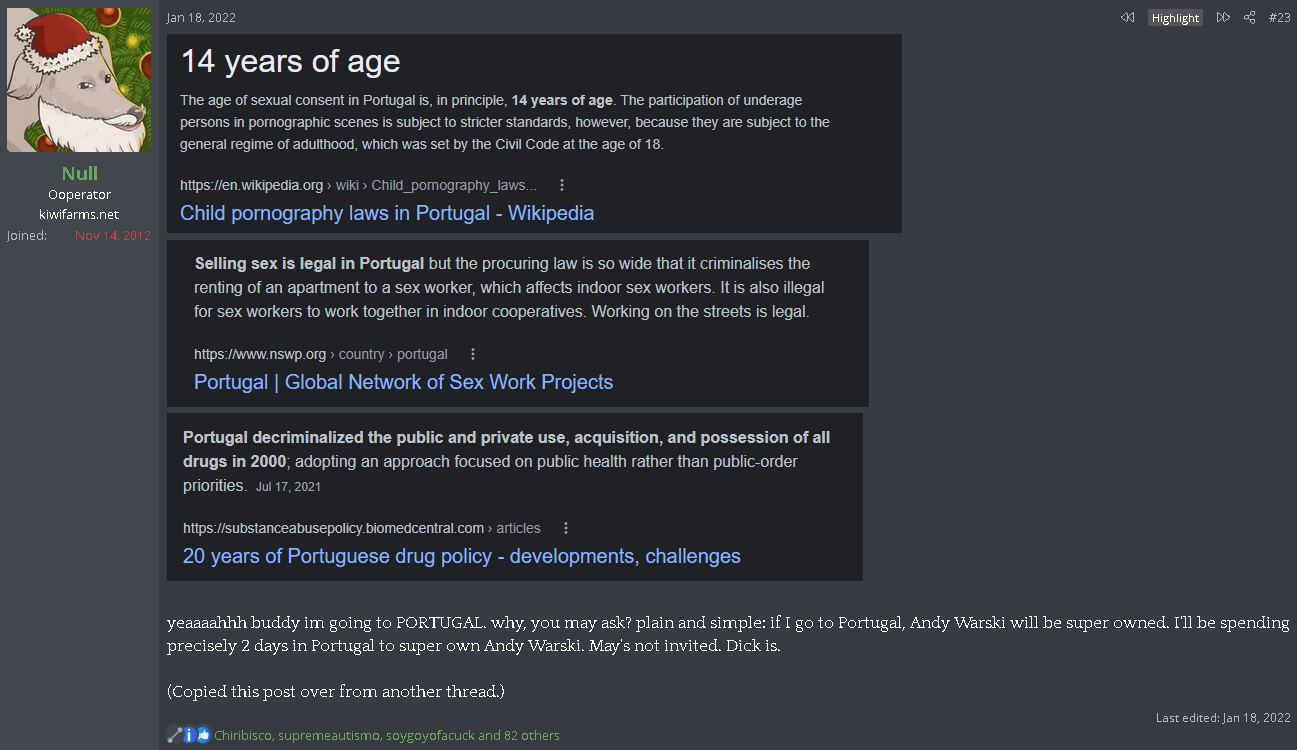Click the share post icon
Image resolution: width=1297 pixels, height=750 pixels.
pos(1249,18)
